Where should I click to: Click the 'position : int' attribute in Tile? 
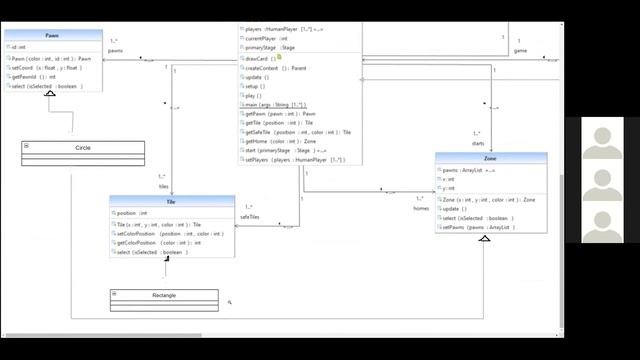tap(129, 213)
